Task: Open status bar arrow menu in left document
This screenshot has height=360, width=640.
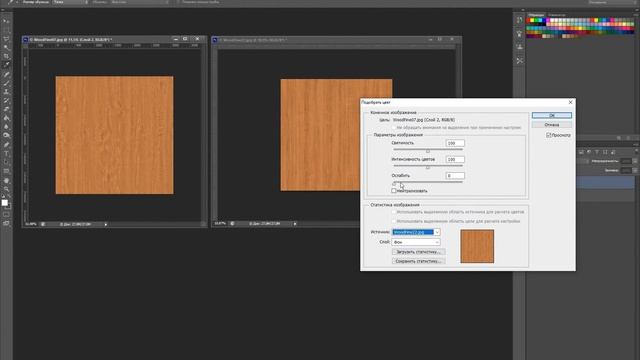Action: click(106, 224)
